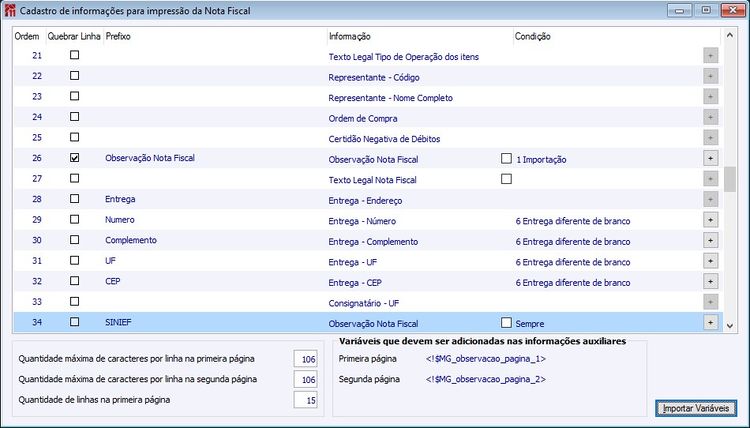Image resolution: width=750 pixels, height=428 pixels.
Task: Click the plus button for Entrega - Número
Action: pos(711,220)
